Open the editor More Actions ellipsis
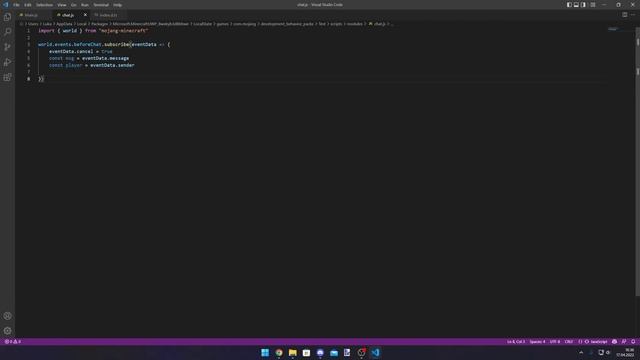The image size is (640, 360). pyautogui.click(x=633, y=15)
